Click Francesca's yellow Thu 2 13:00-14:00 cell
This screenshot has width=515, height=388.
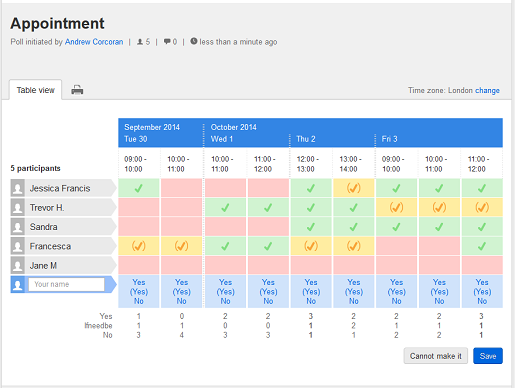point(353,246)
